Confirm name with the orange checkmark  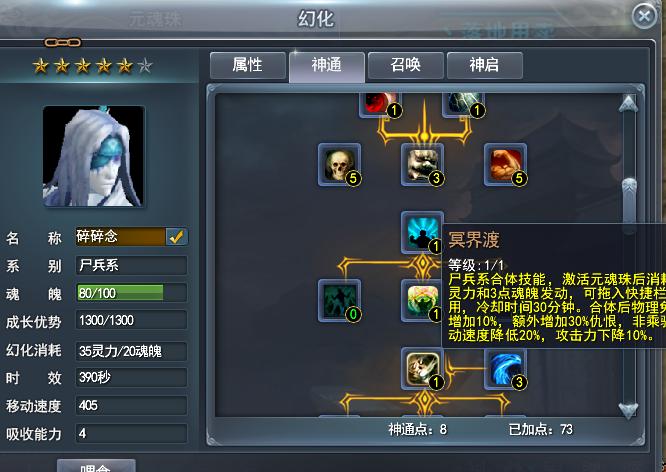176,237
